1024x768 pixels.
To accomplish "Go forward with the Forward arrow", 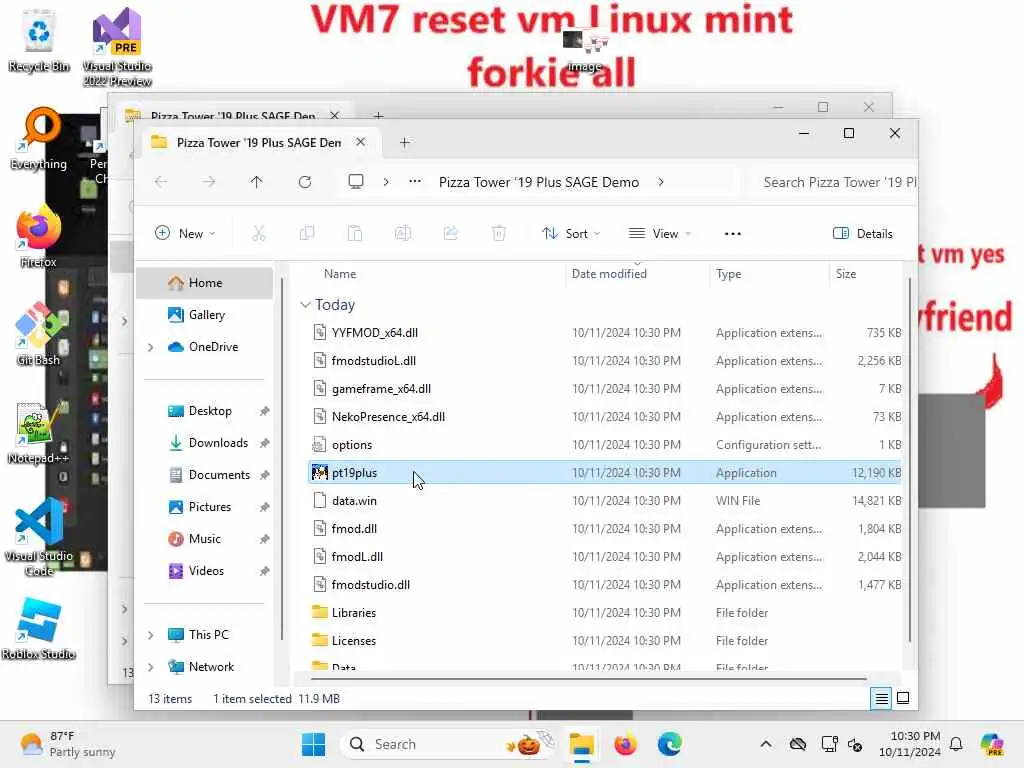I will coord(208,182).
